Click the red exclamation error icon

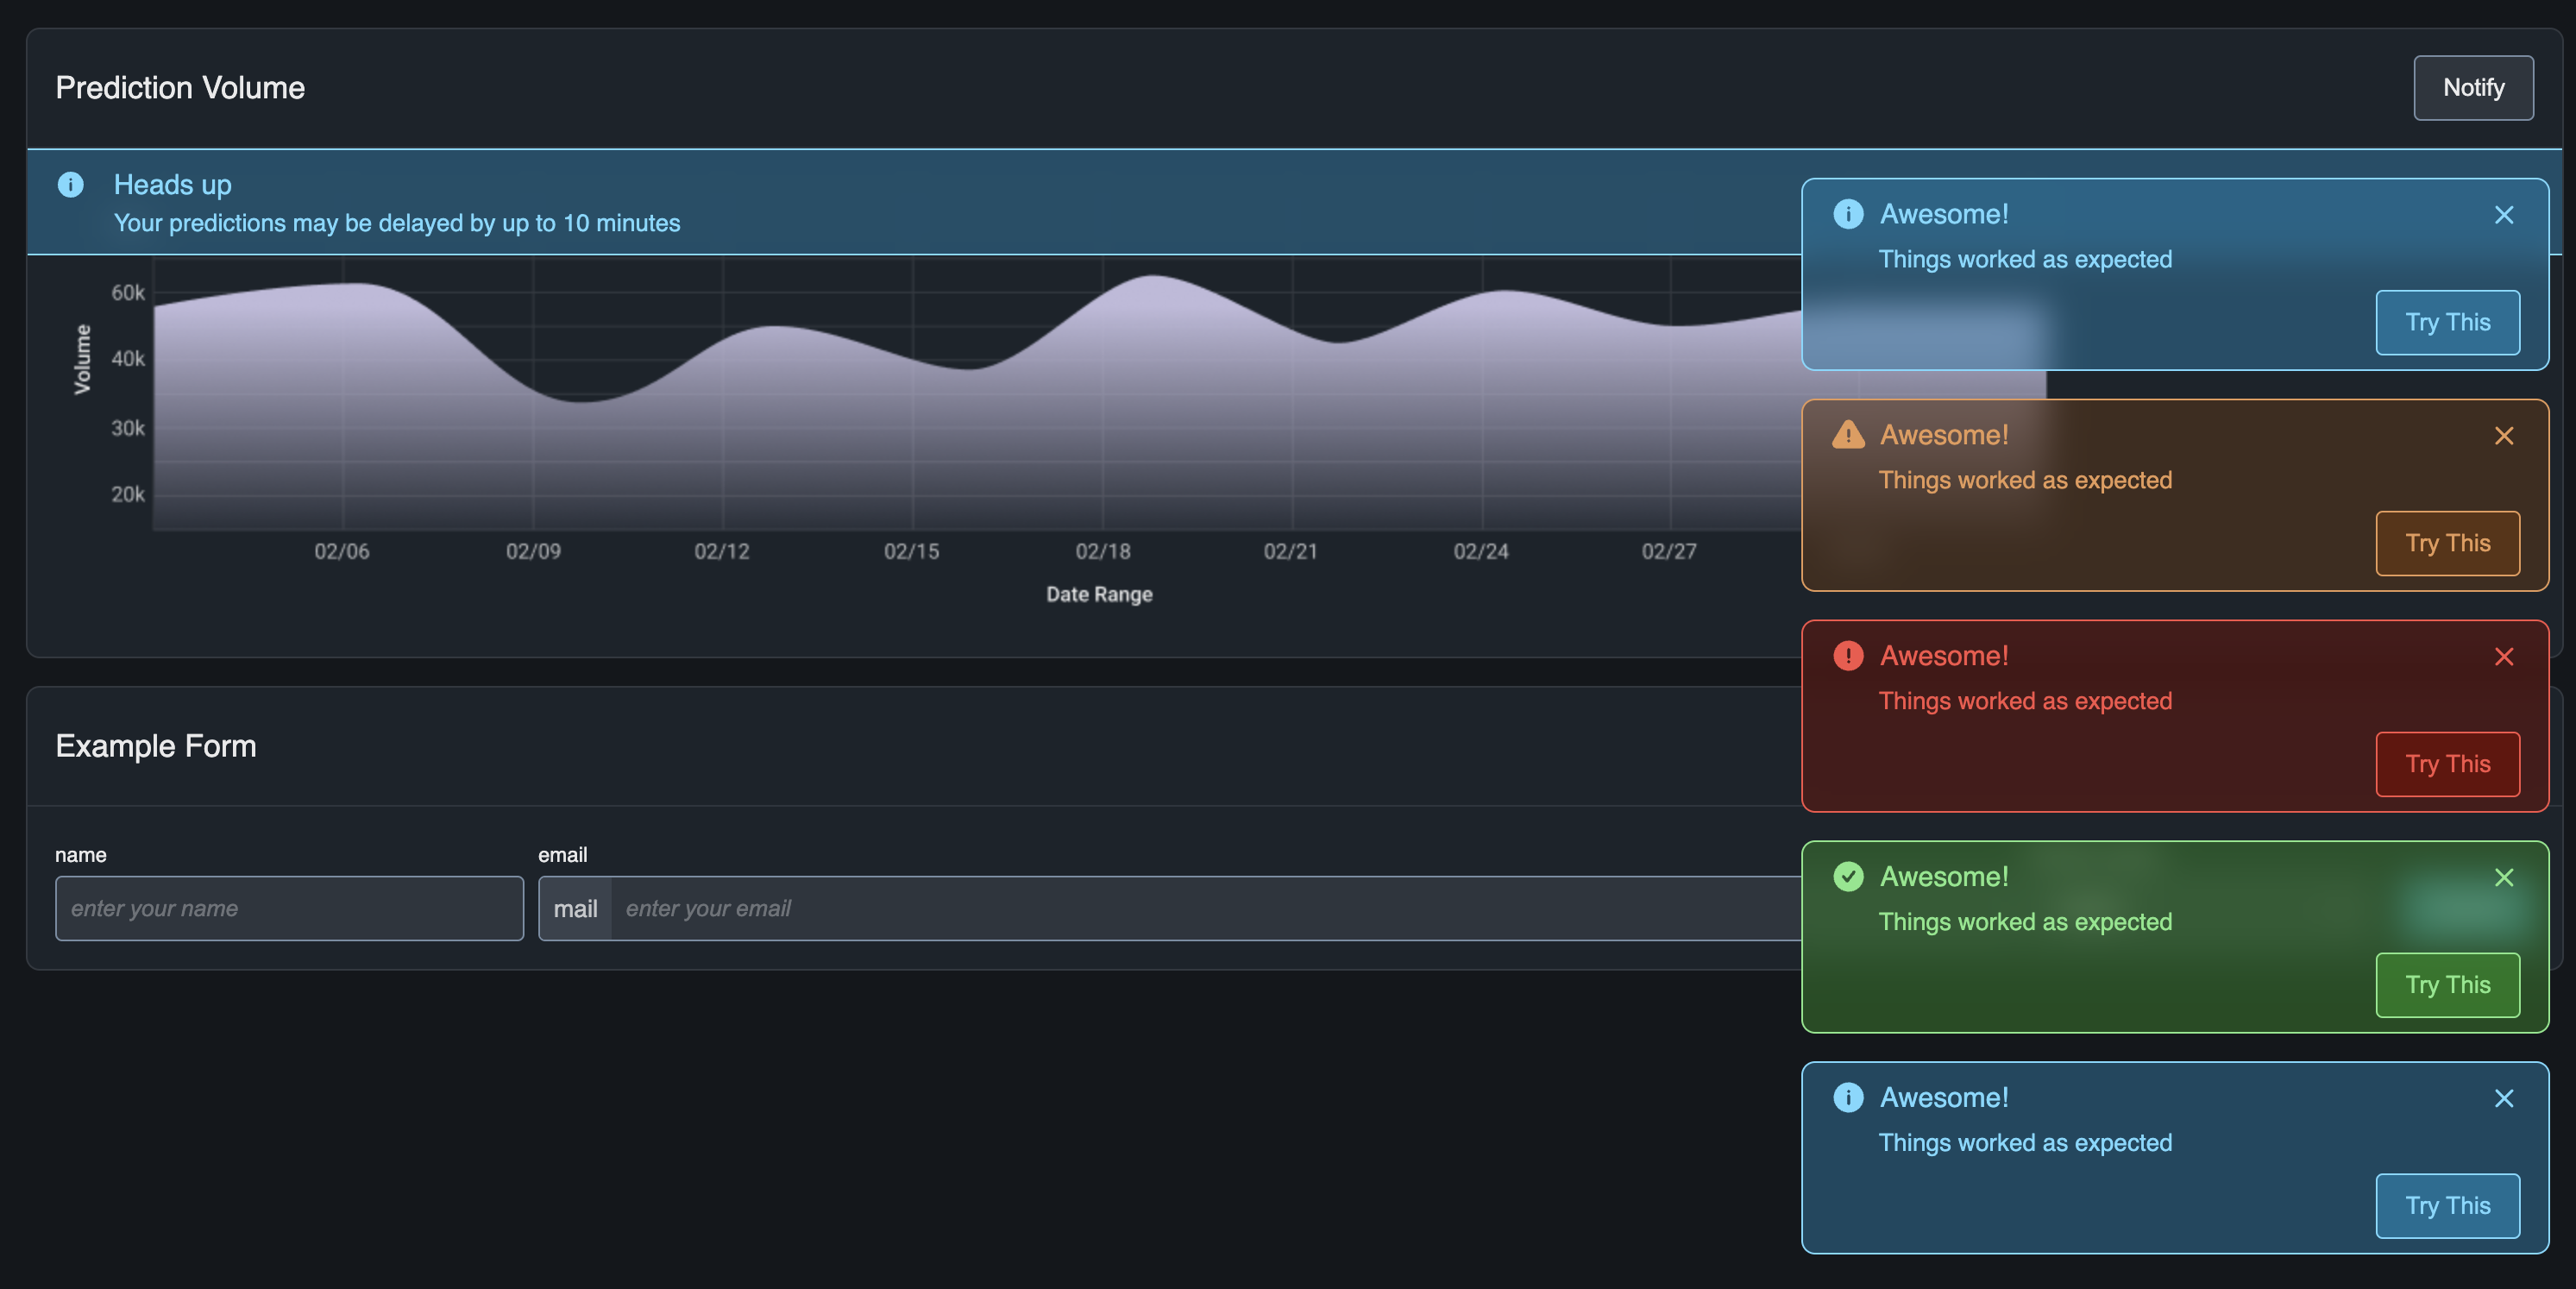tap(1848, 656)
